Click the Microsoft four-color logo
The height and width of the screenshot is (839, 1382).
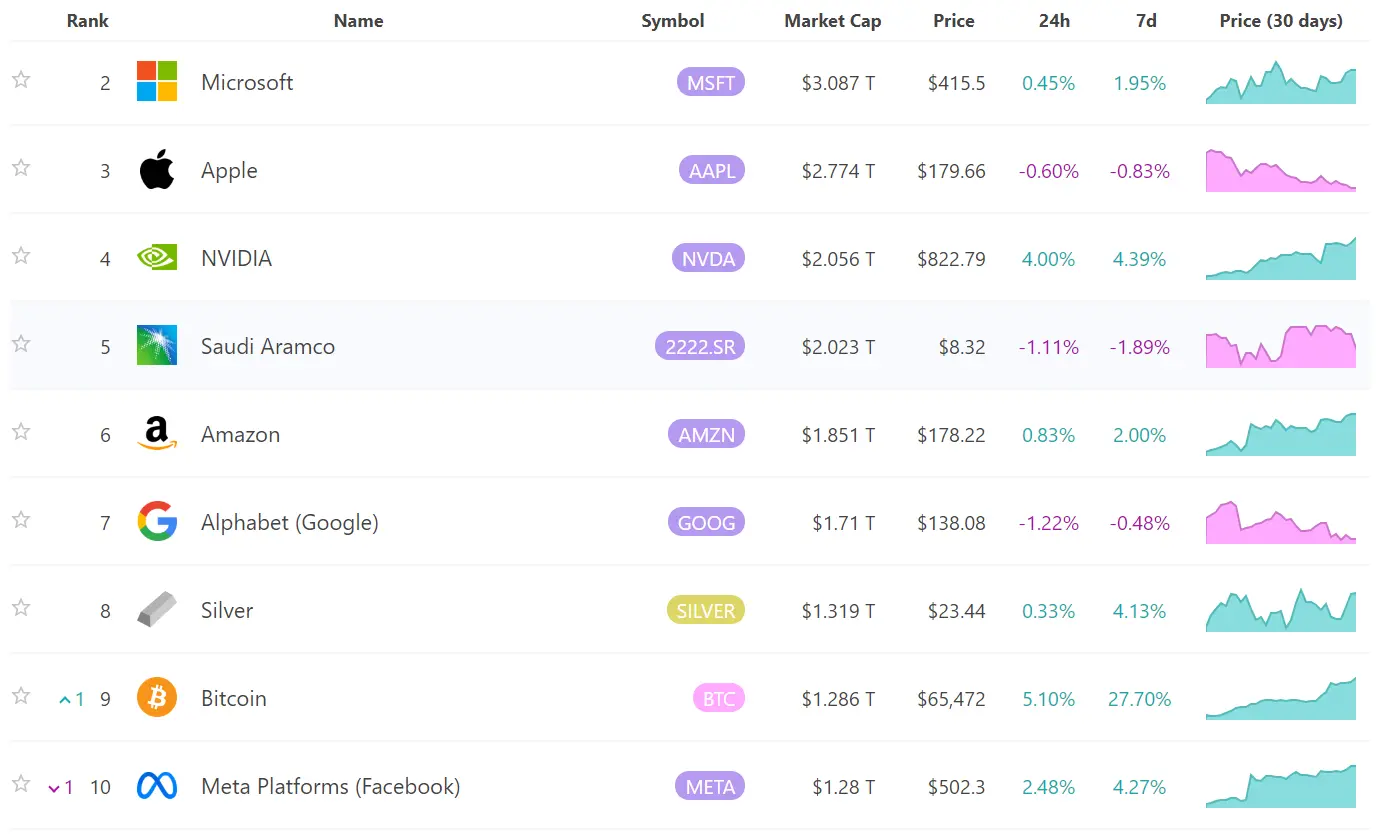tap(154, 82)
